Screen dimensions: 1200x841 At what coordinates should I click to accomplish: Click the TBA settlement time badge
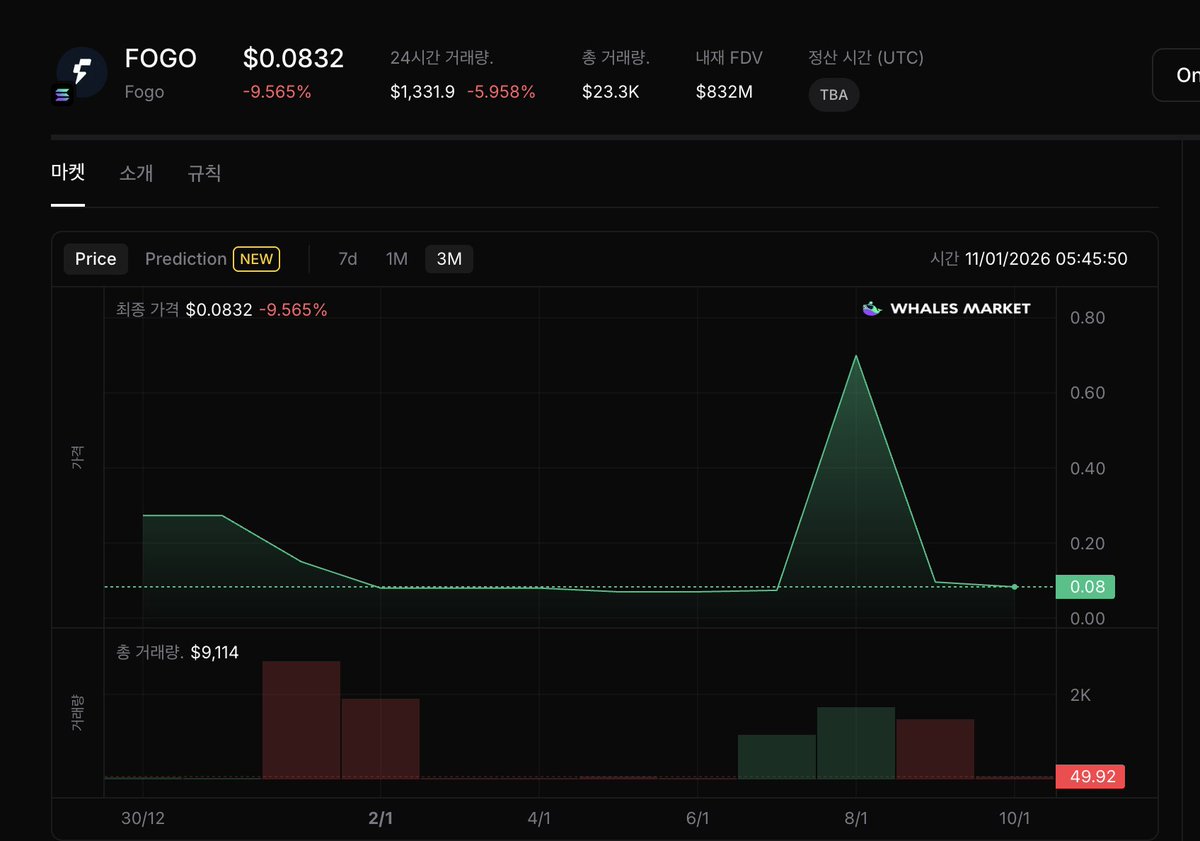833,95
